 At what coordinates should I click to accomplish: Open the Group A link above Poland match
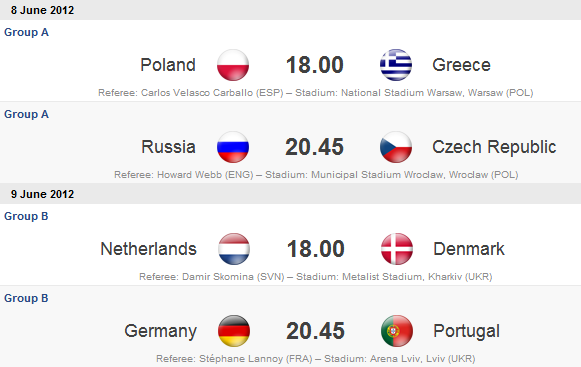pos(26,32)
